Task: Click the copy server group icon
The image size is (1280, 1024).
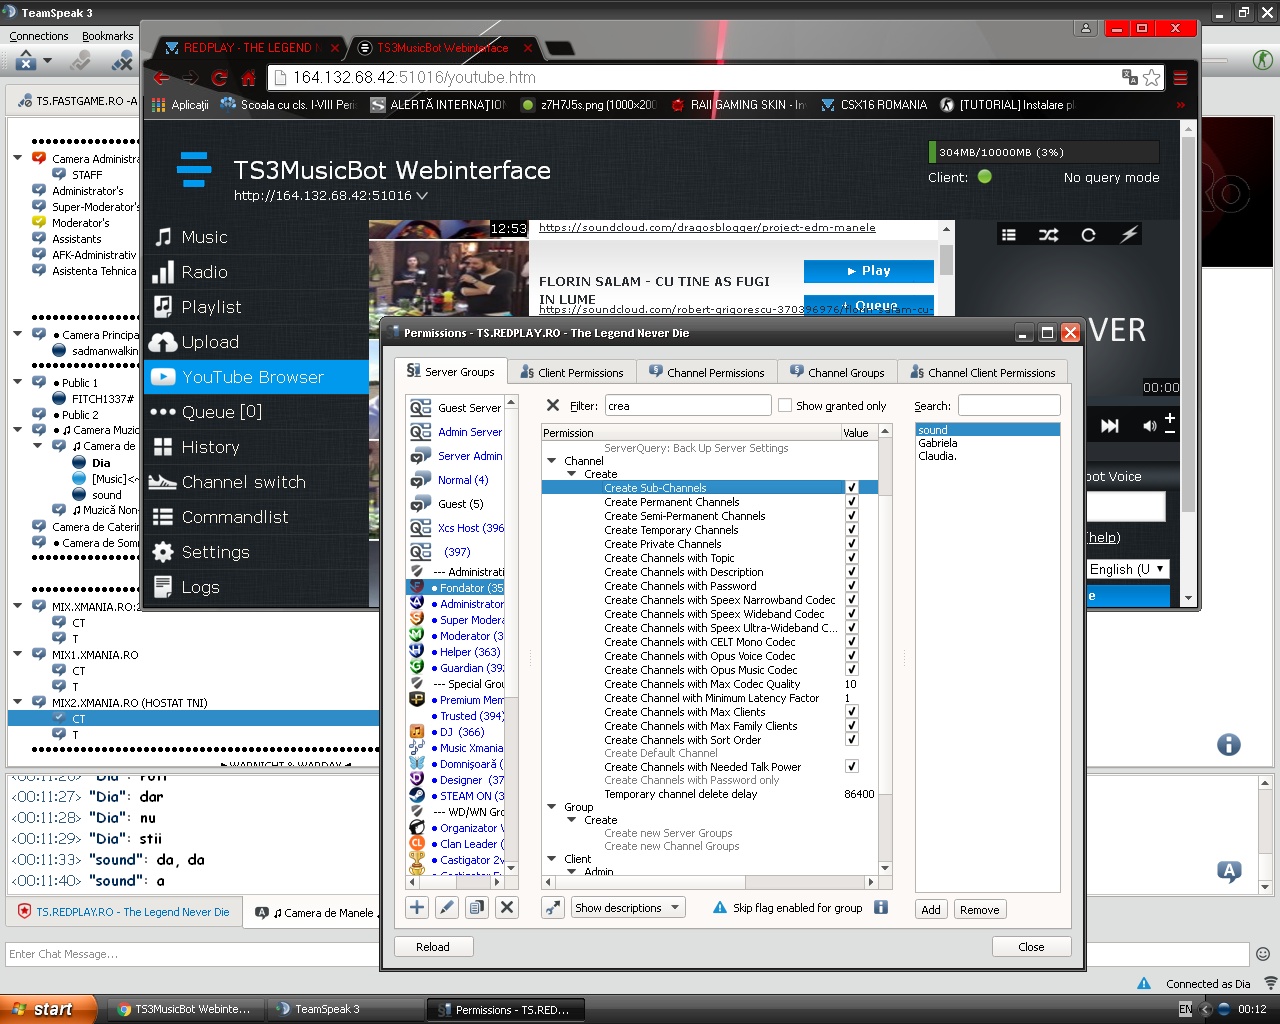Action: pyautogui.click(x=477, y=907)
